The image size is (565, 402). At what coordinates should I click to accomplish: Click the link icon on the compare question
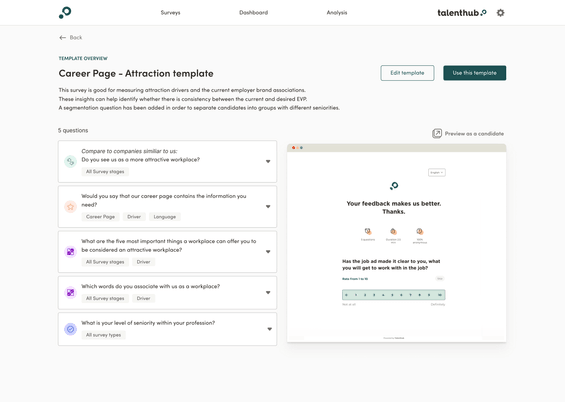[x=70, y=161]
